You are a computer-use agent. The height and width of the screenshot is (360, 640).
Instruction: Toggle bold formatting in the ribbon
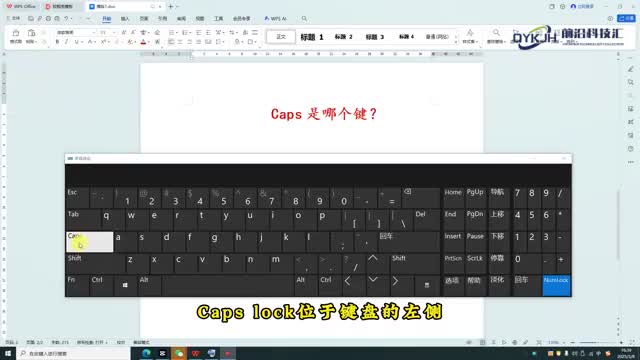(x=57, y=42)
